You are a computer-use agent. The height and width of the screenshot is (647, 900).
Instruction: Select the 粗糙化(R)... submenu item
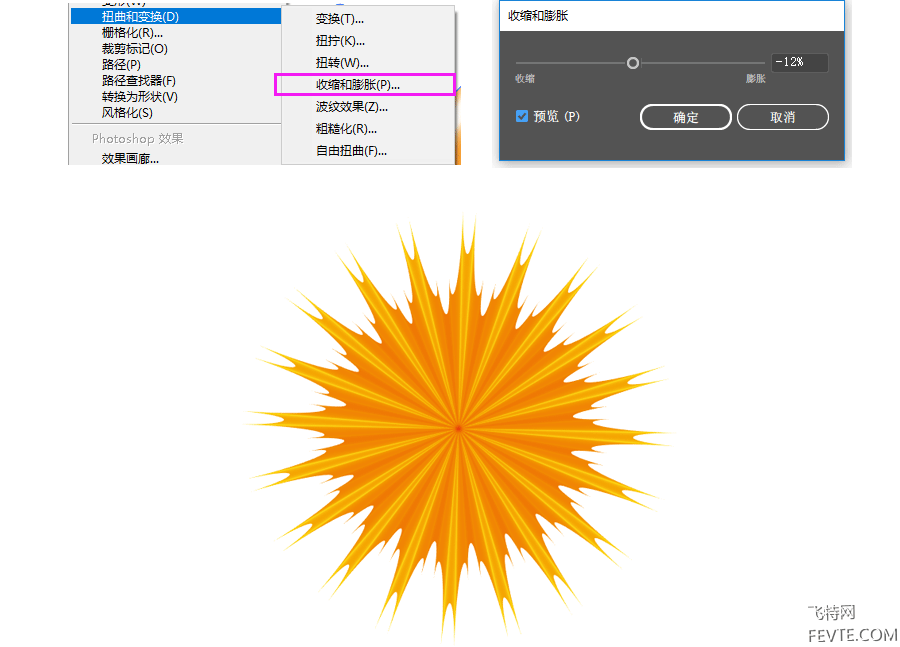pos(346,129)
